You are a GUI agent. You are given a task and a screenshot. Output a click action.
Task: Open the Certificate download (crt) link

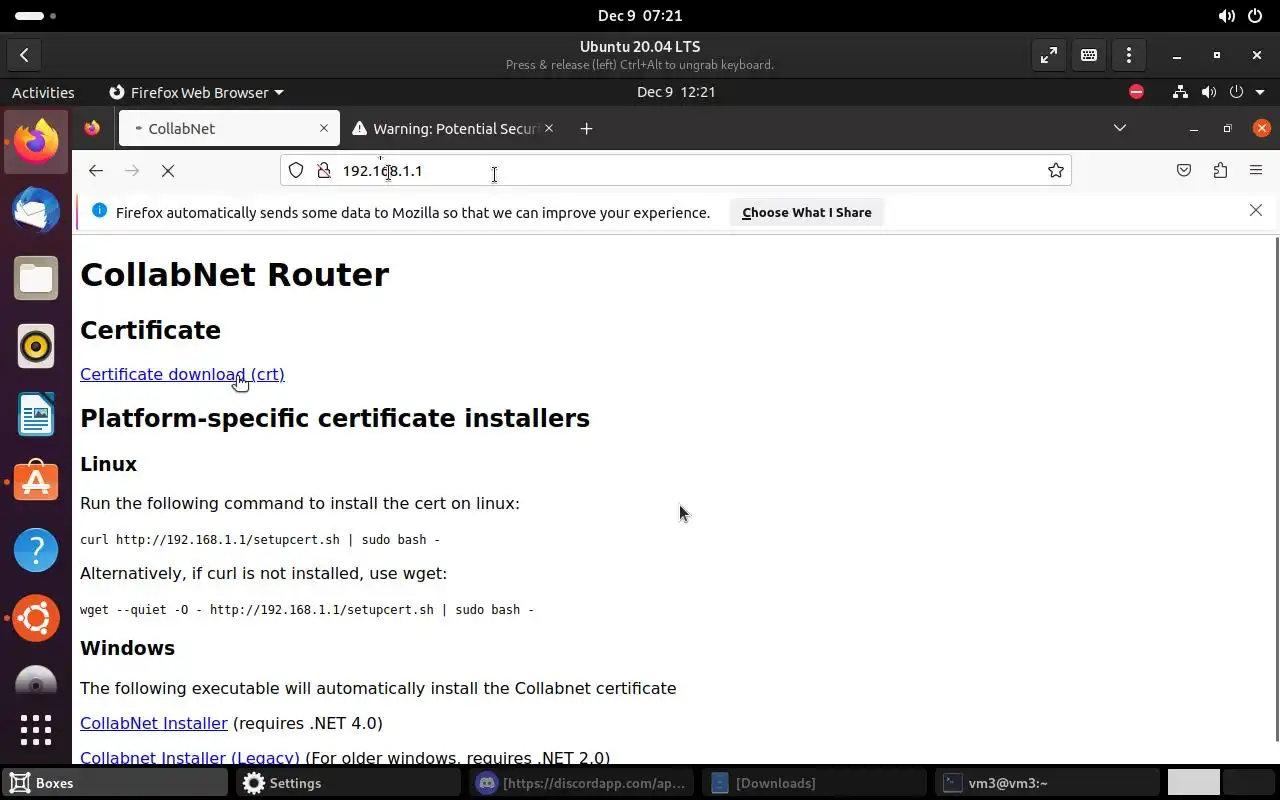182,374
